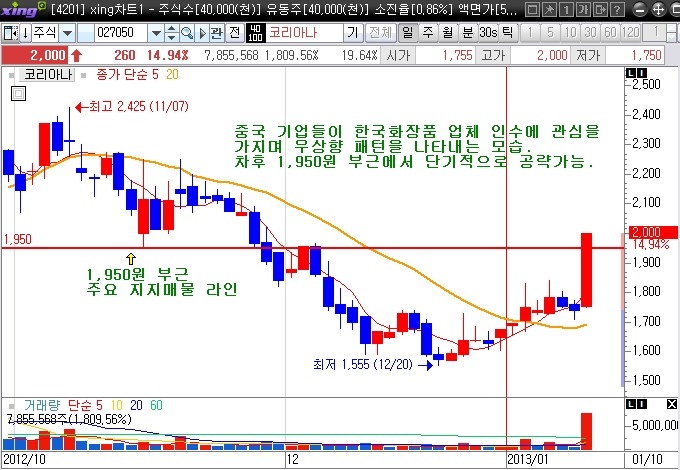
Task: Click the volume panel LI scale icon
Action: [636, 405]
